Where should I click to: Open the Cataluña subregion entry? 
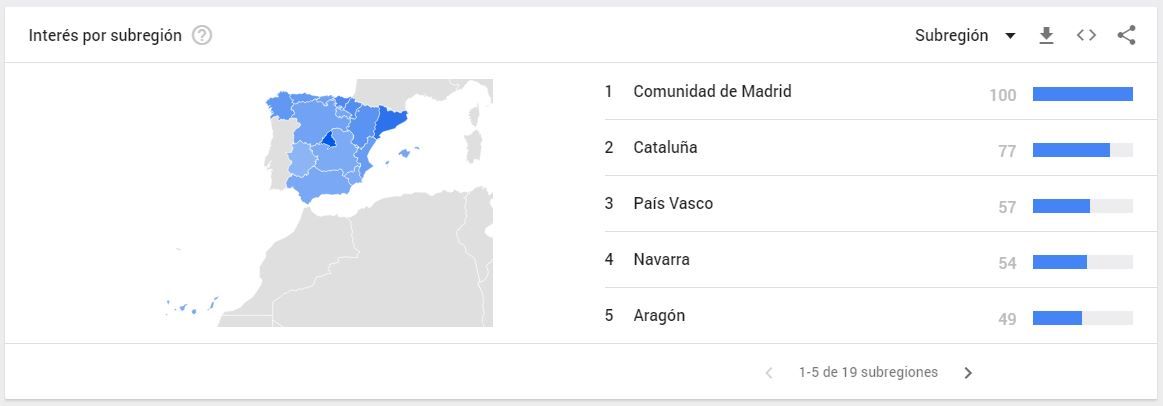coord(665,148)
